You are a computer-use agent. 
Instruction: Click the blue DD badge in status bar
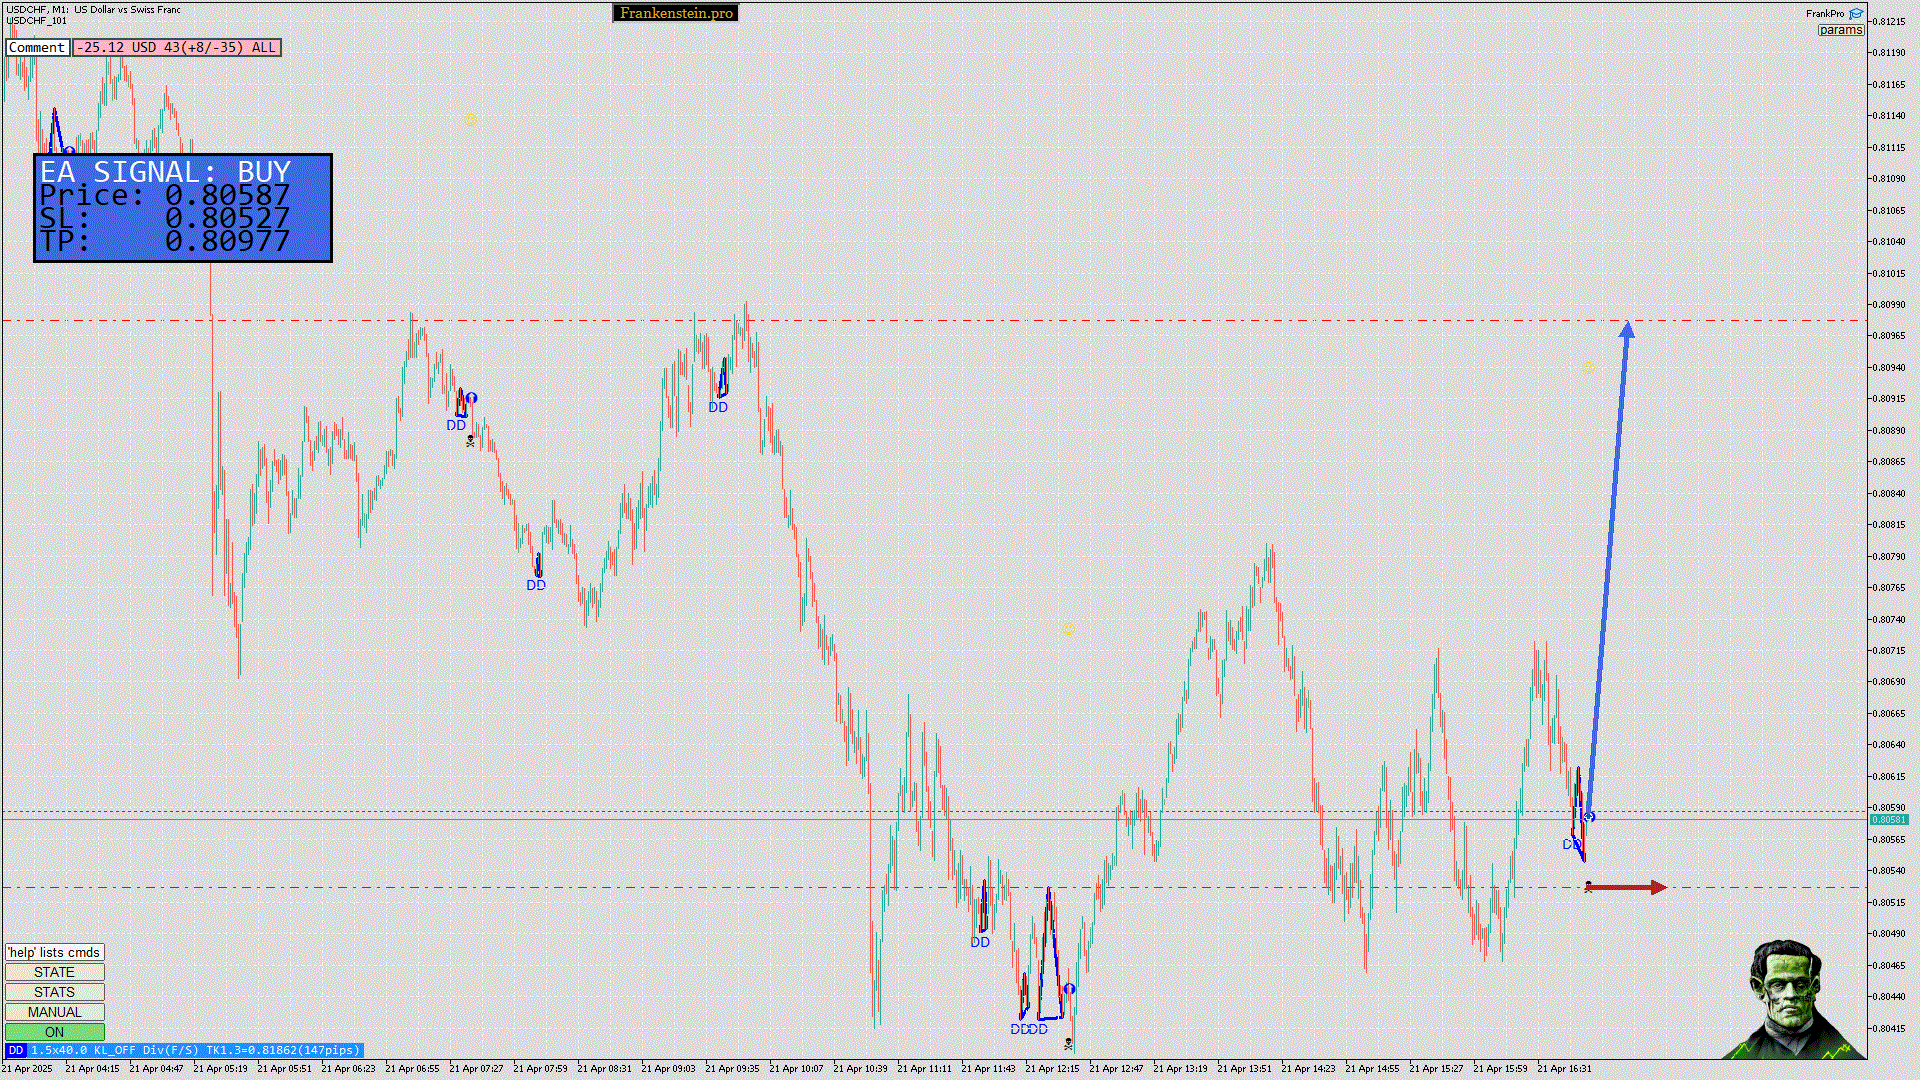(x=15, y=1050)
